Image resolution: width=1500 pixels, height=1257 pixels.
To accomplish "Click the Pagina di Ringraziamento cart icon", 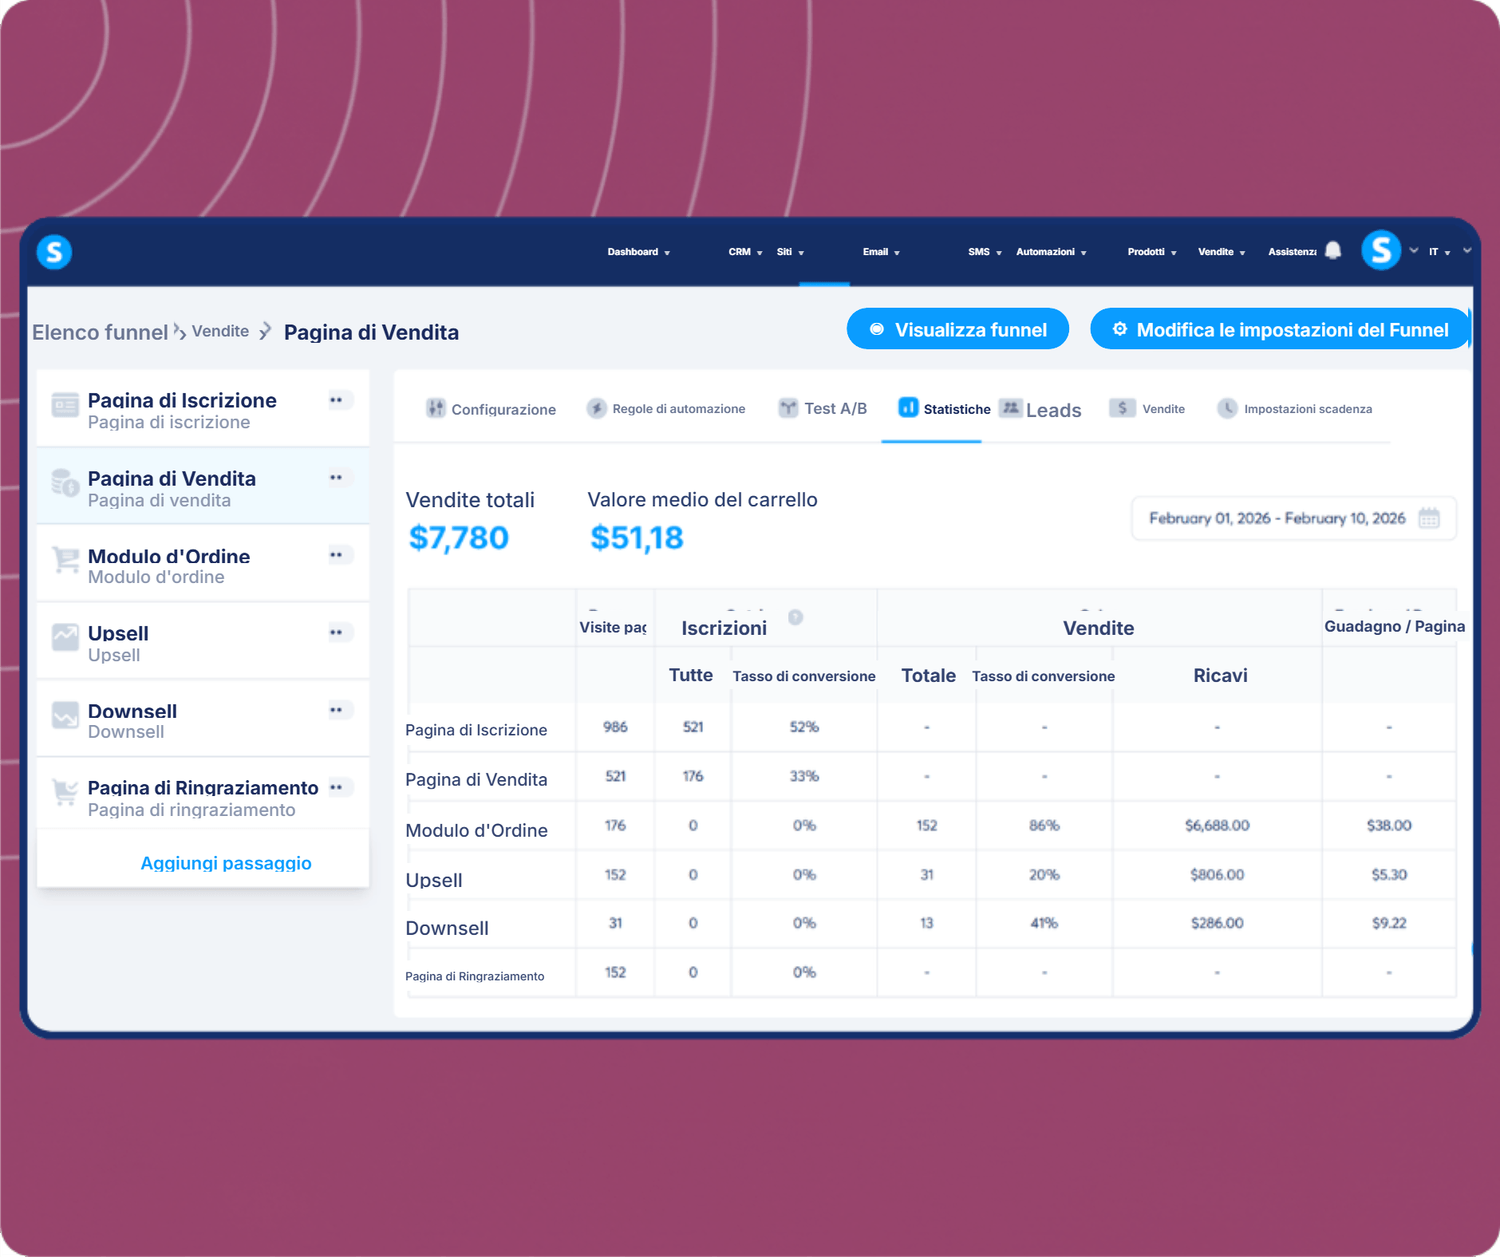I will tap(65, 792).
